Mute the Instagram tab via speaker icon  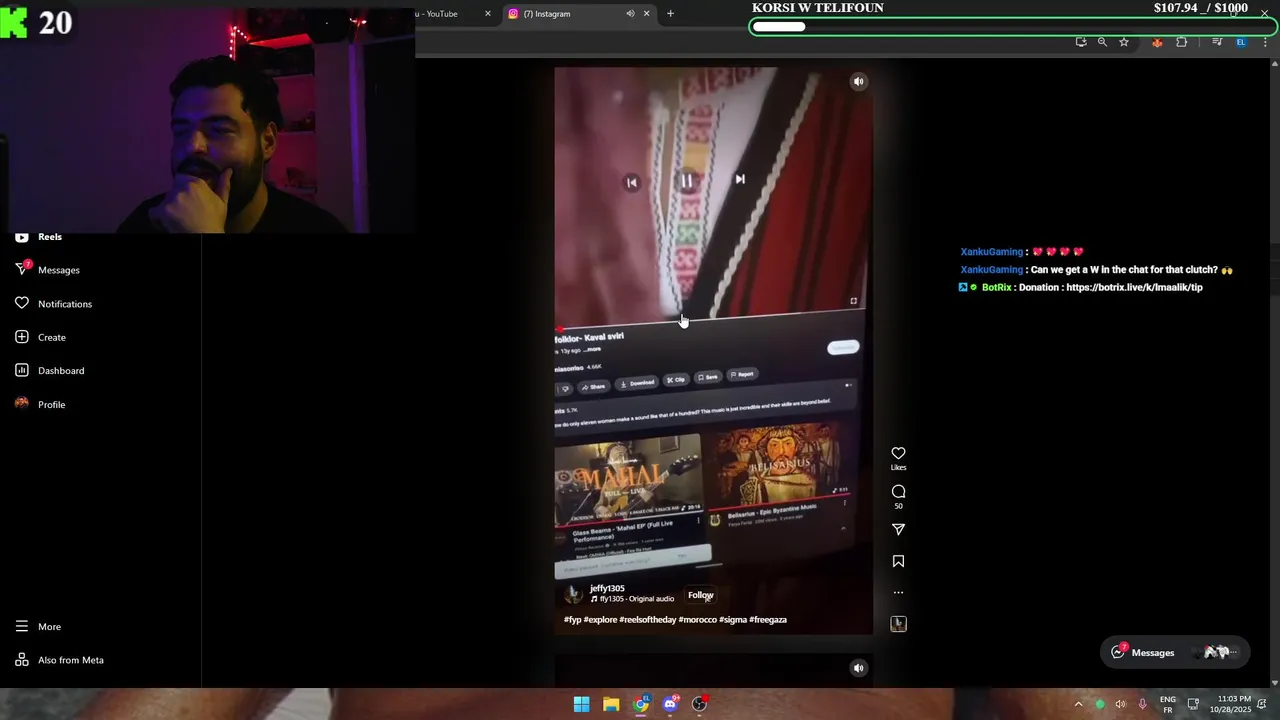[x=630, y=14]
